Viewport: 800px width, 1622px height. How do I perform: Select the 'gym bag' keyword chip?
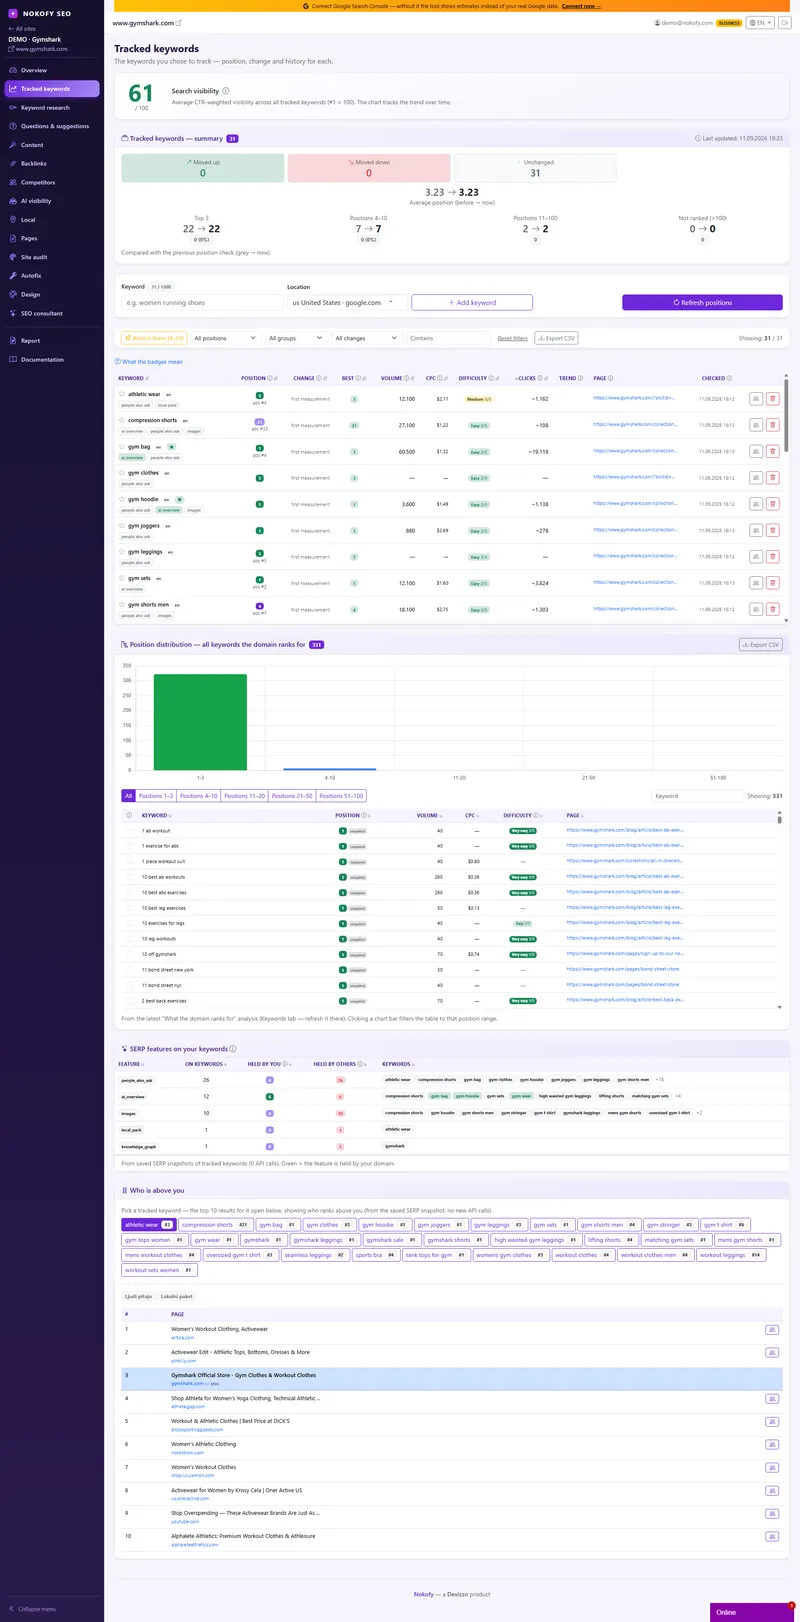[x=278, y=1225]
